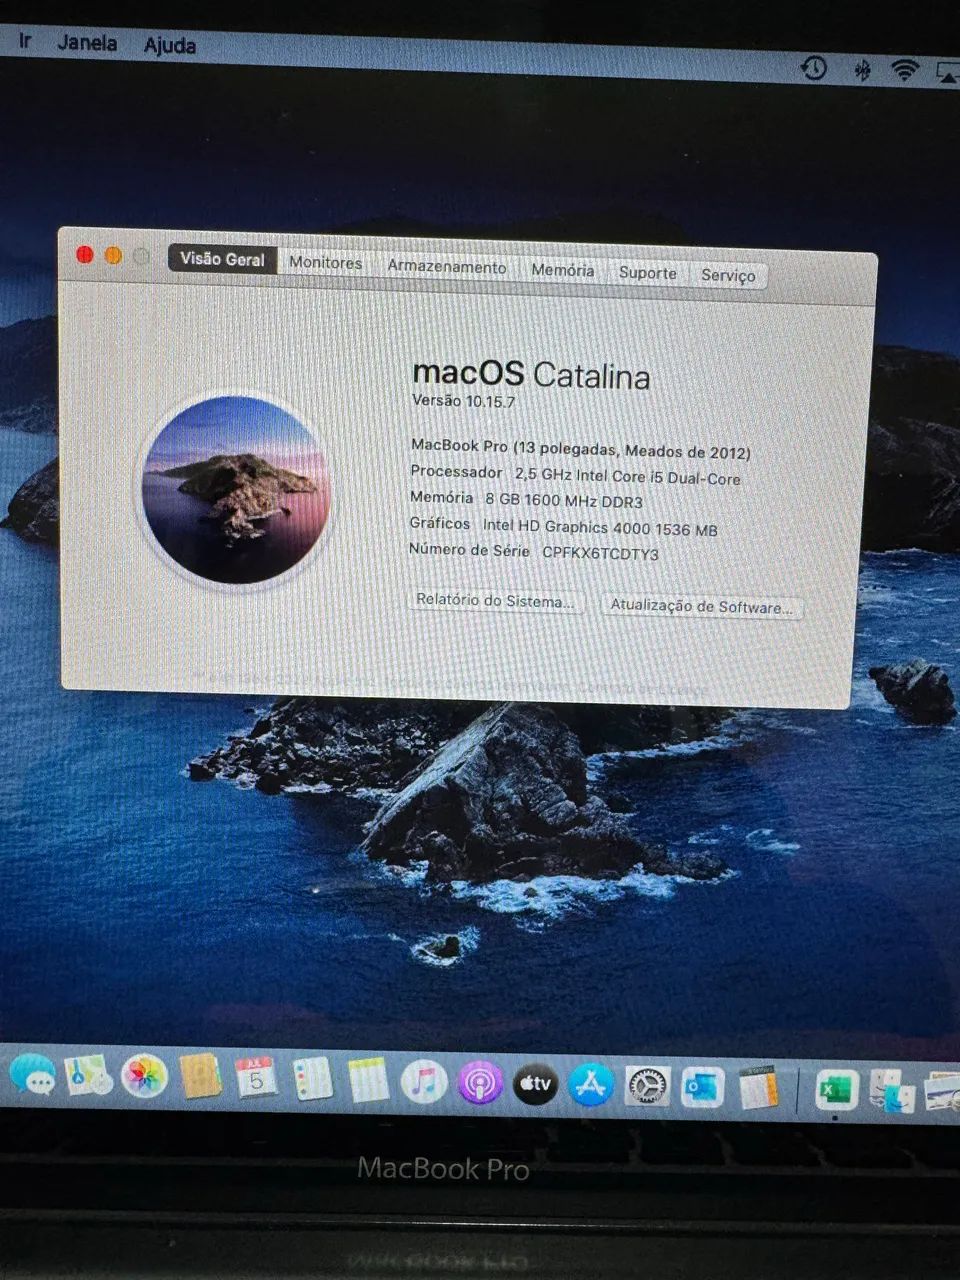Open System Preferences gear icon

[647, 1086]
